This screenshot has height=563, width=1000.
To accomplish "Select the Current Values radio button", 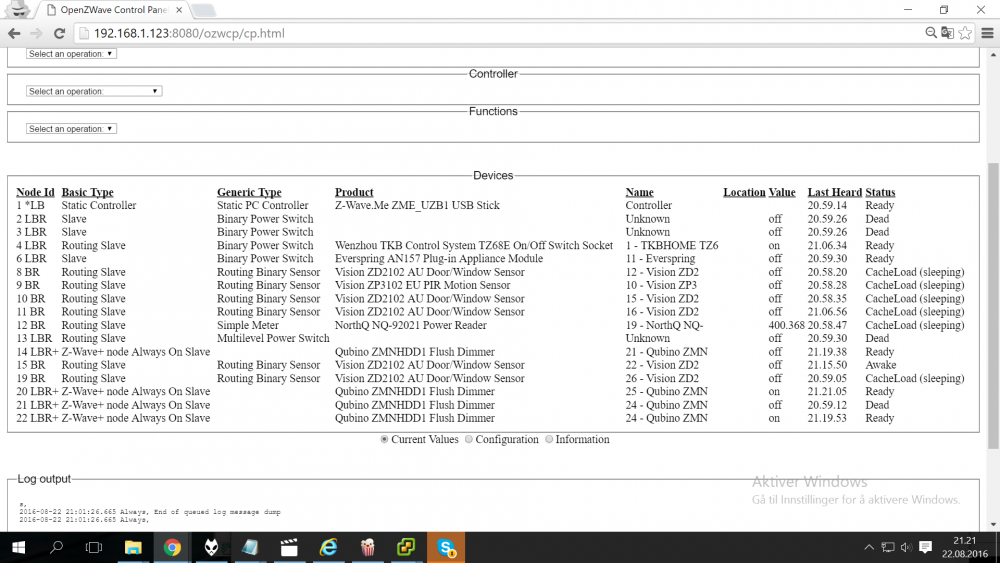I will click(x=385, y=439).
